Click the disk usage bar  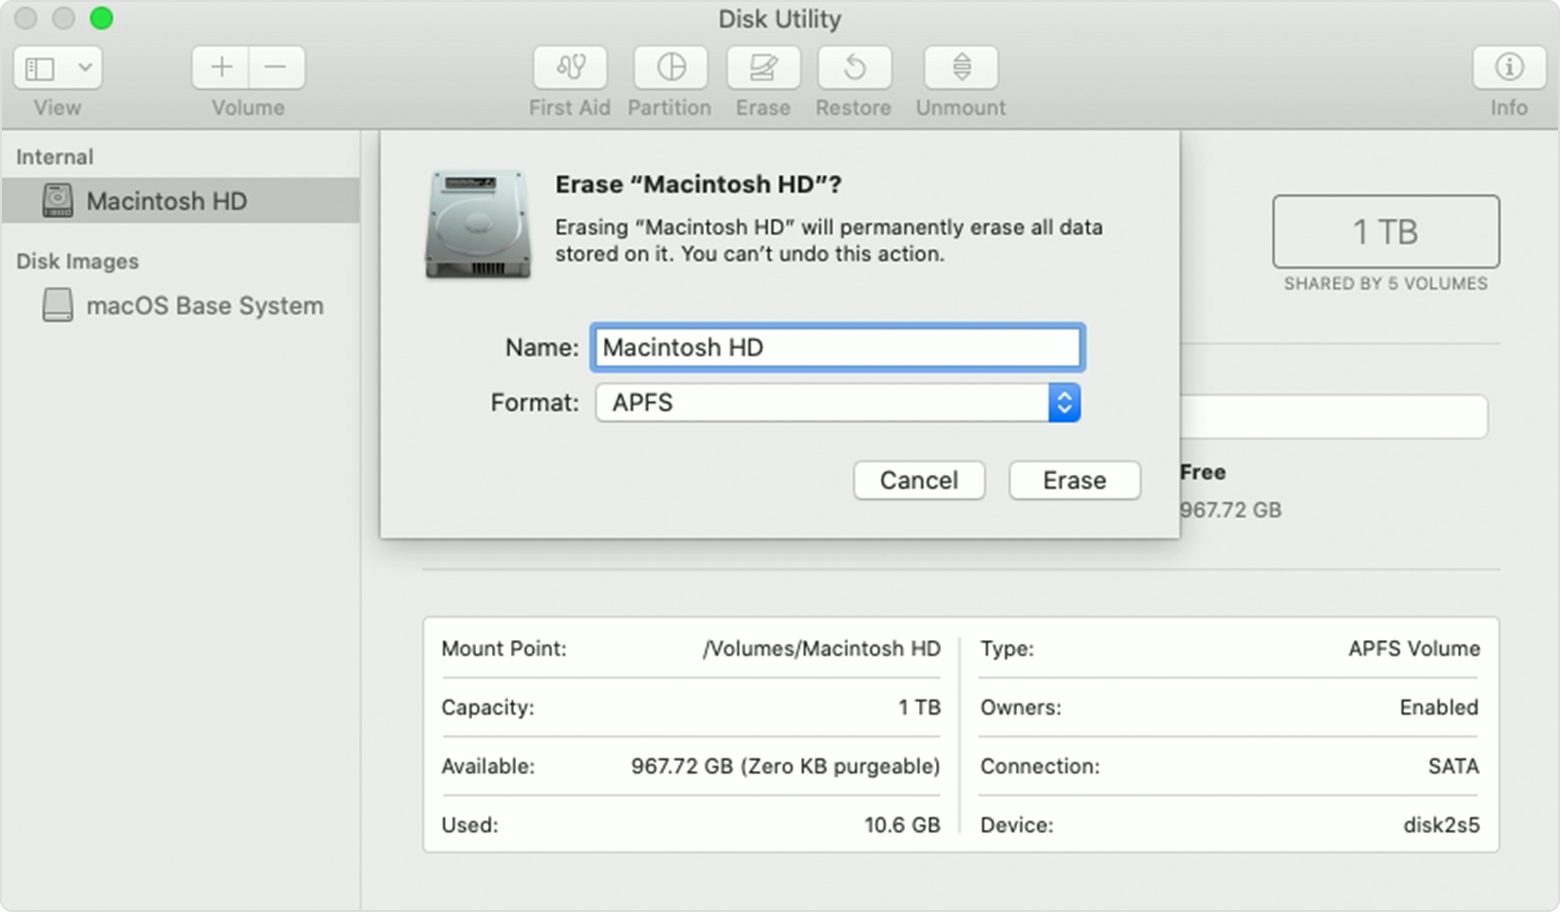click(x=1334, y=416)
